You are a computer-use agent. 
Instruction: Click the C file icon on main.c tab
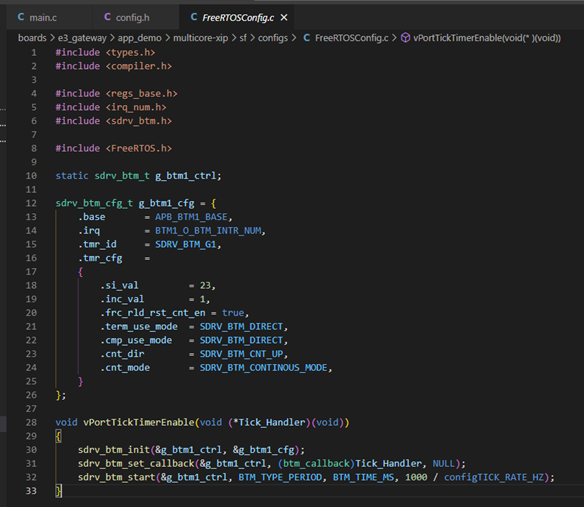point(21,17)
